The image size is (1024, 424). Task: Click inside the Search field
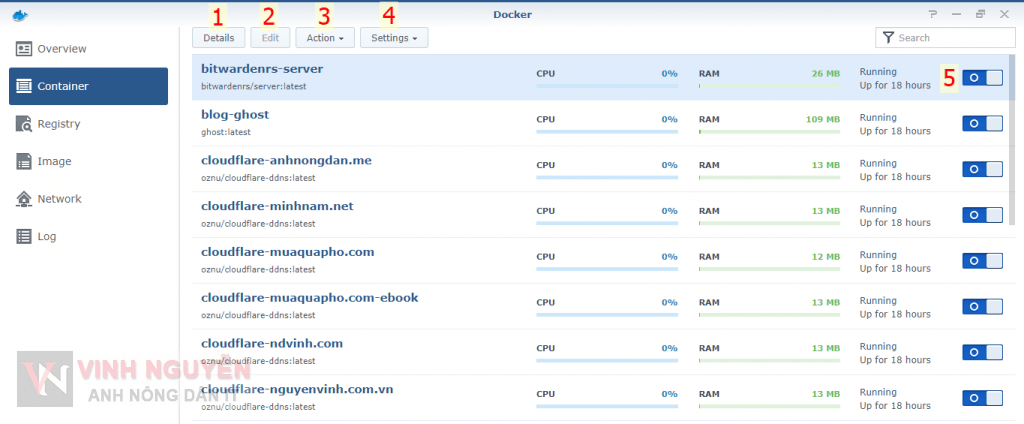click(945, 38)
